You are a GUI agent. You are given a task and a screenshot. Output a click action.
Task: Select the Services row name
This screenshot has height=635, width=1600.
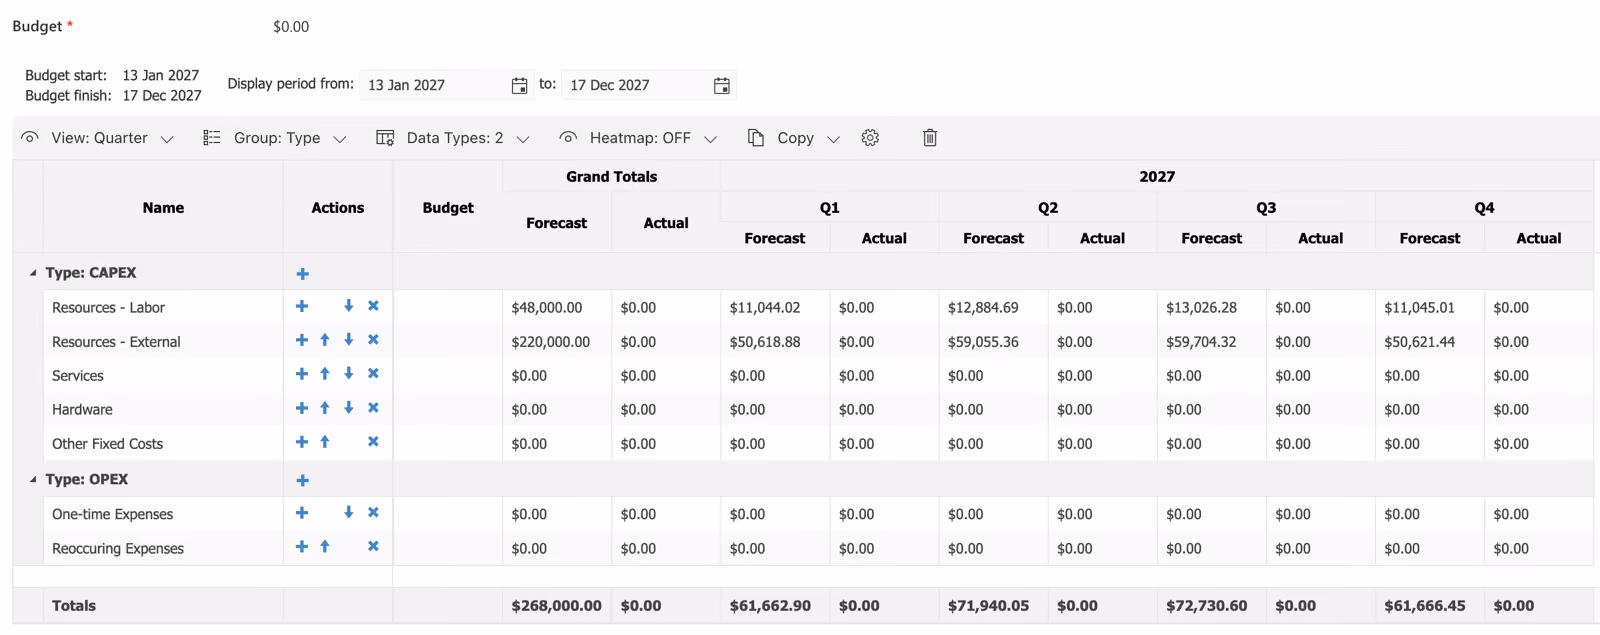78,376
